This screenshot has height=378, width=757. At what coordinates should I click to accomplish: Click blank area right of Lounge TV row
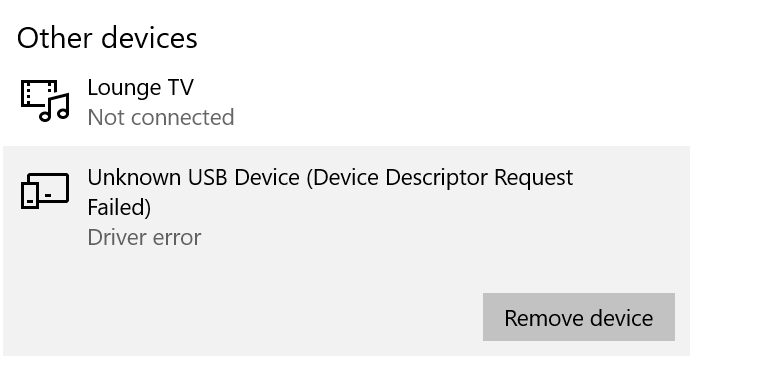(459, 102)
